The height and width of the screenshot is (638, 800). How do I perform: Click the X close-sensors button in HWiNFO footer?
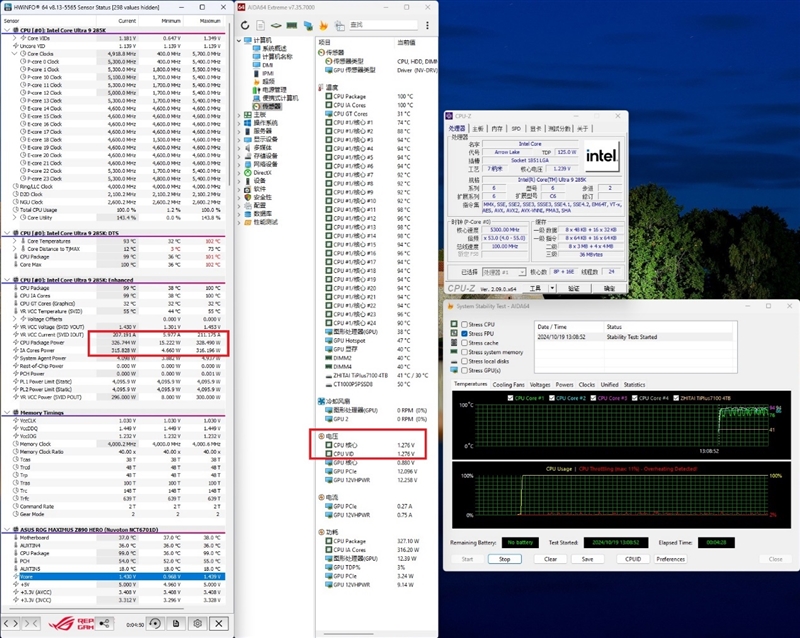(x=218, y=623)
